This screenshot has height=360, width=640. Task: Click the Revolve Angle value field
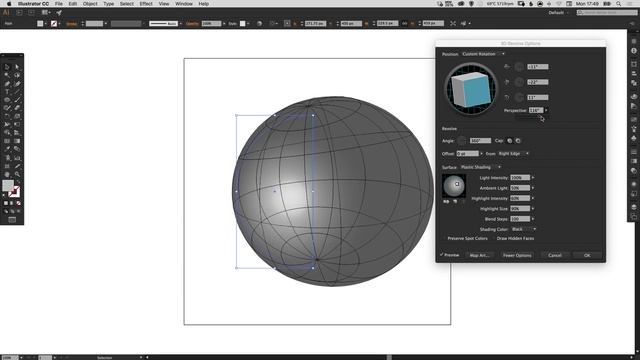480,141
